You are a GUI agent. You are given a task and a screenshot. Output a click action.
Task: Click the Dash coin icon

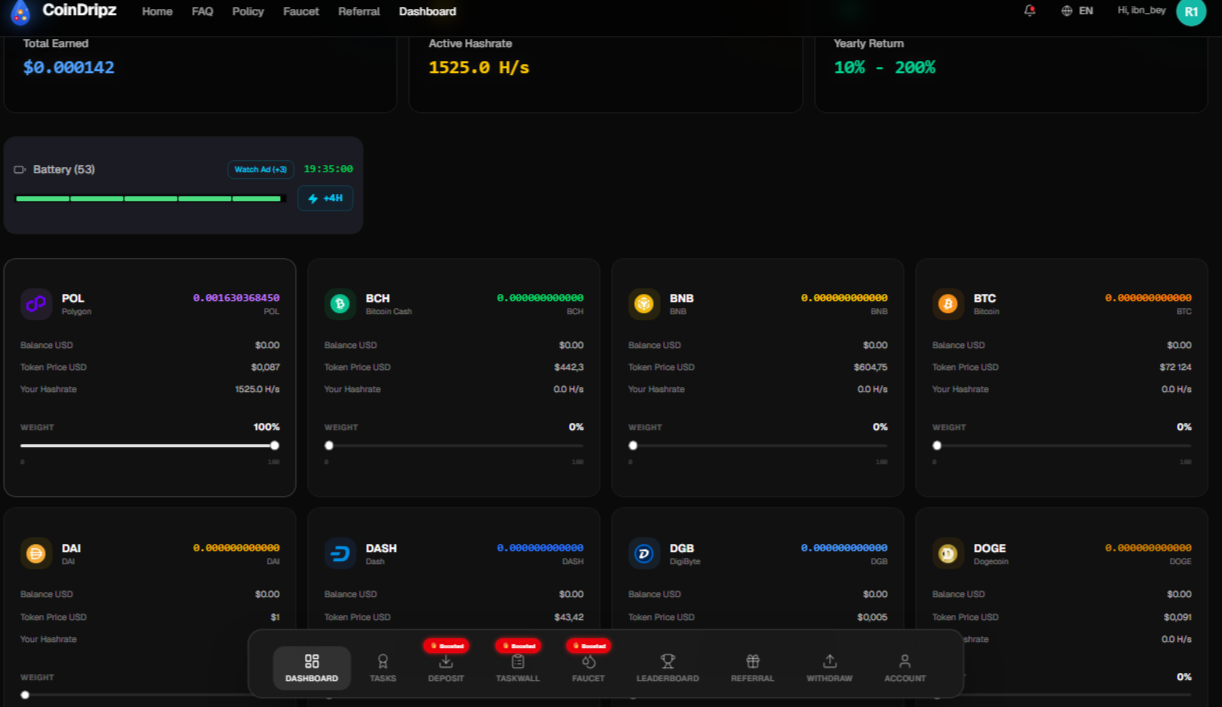pos(340,554)
